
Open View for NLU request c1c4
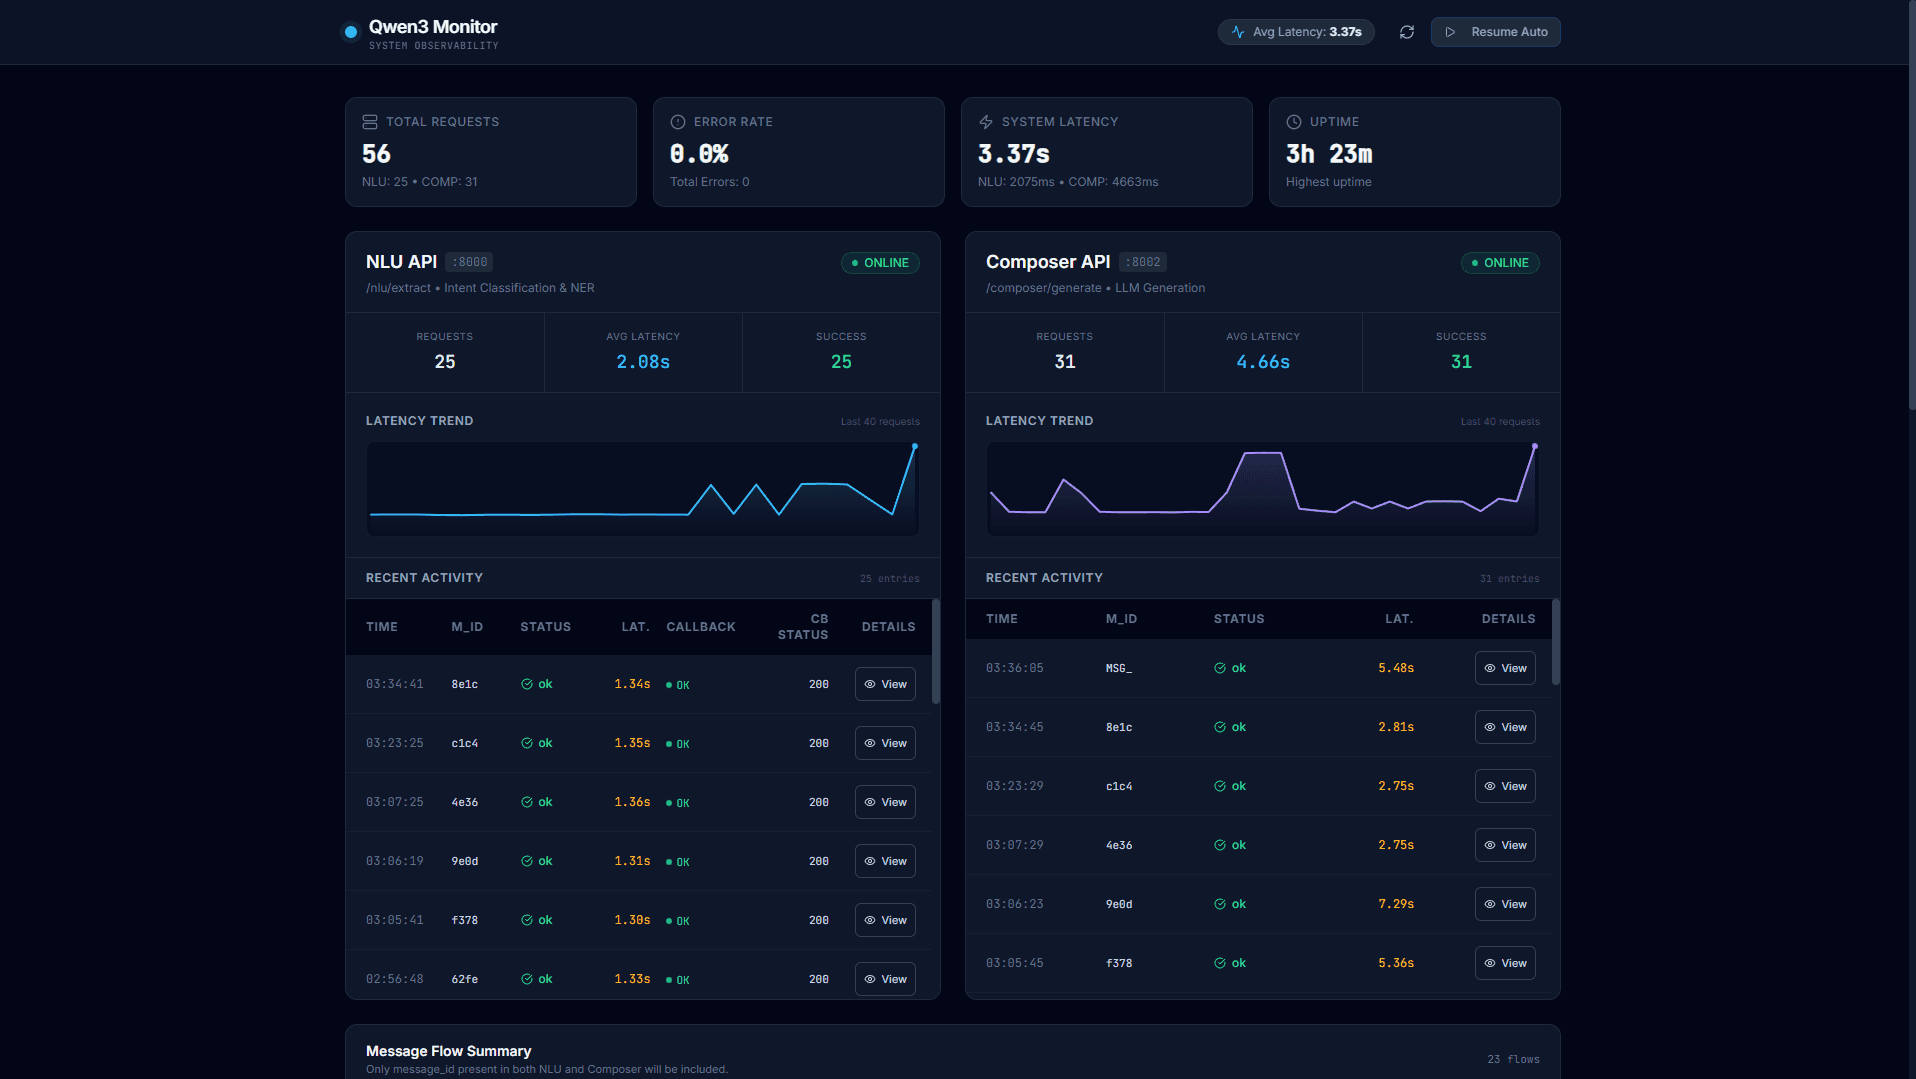pyautogui.click(x=885, y=743)
